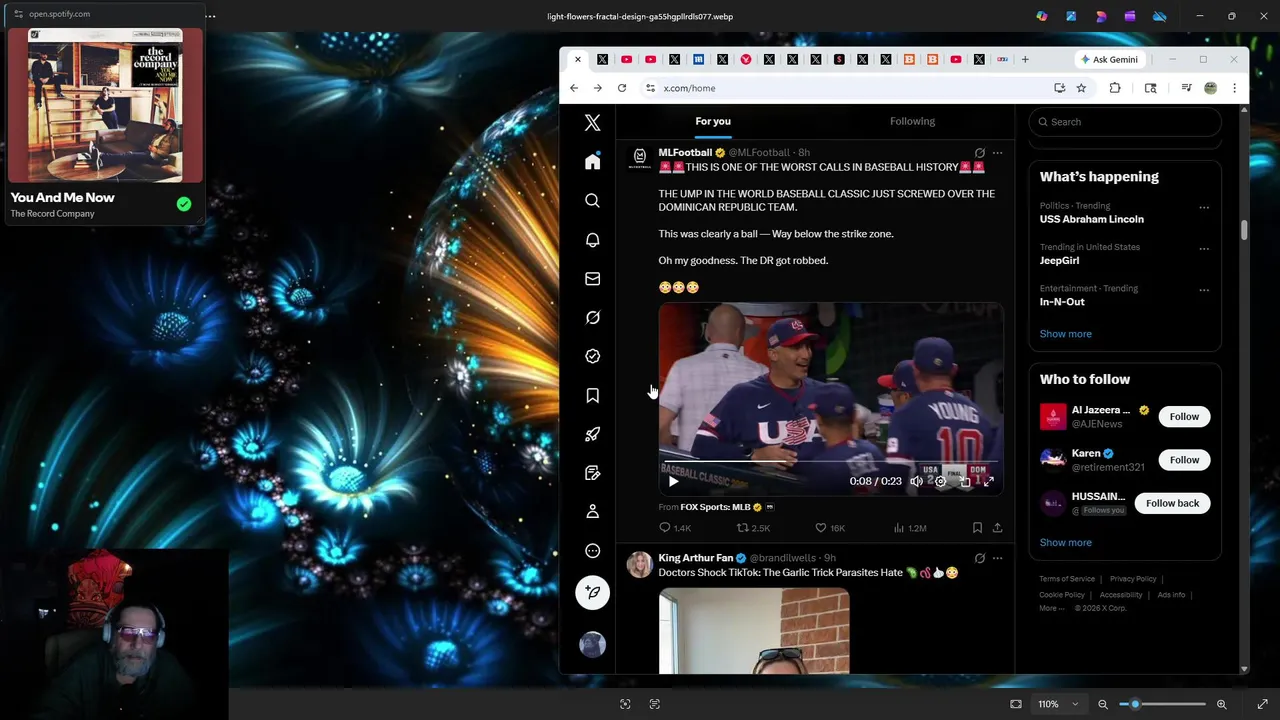The image size is (1280, 720).
Task: Open Chrome extensions puzzle icon
Action: tap(1115, 88)
